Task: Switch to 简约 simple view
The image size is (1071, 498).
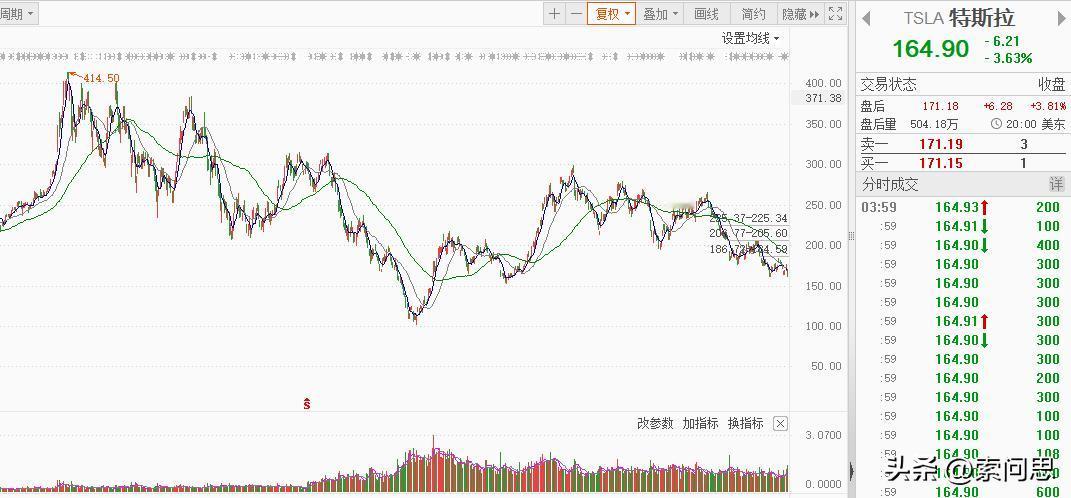Action: (753, 14)
